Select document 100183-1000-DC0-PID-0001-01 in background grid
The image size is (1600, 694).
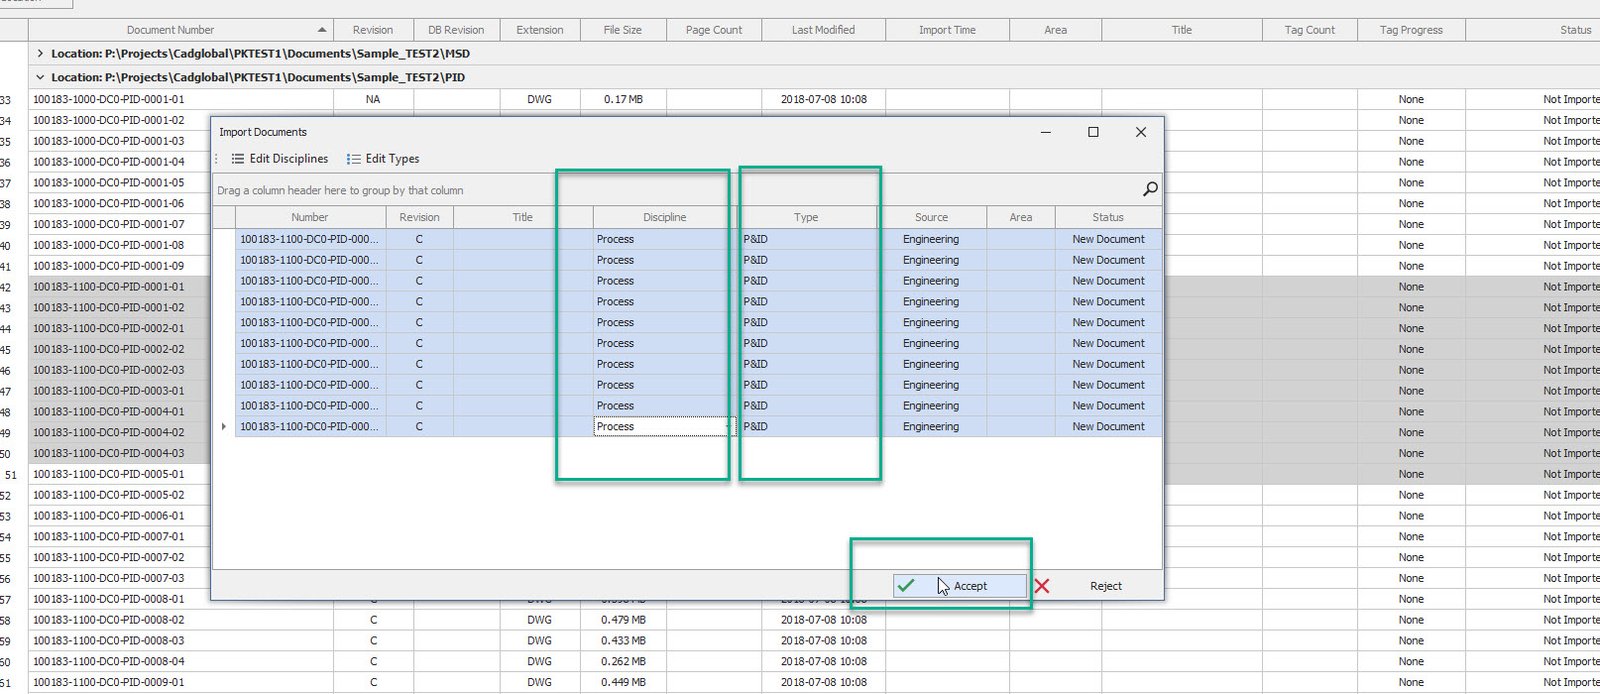109,99
